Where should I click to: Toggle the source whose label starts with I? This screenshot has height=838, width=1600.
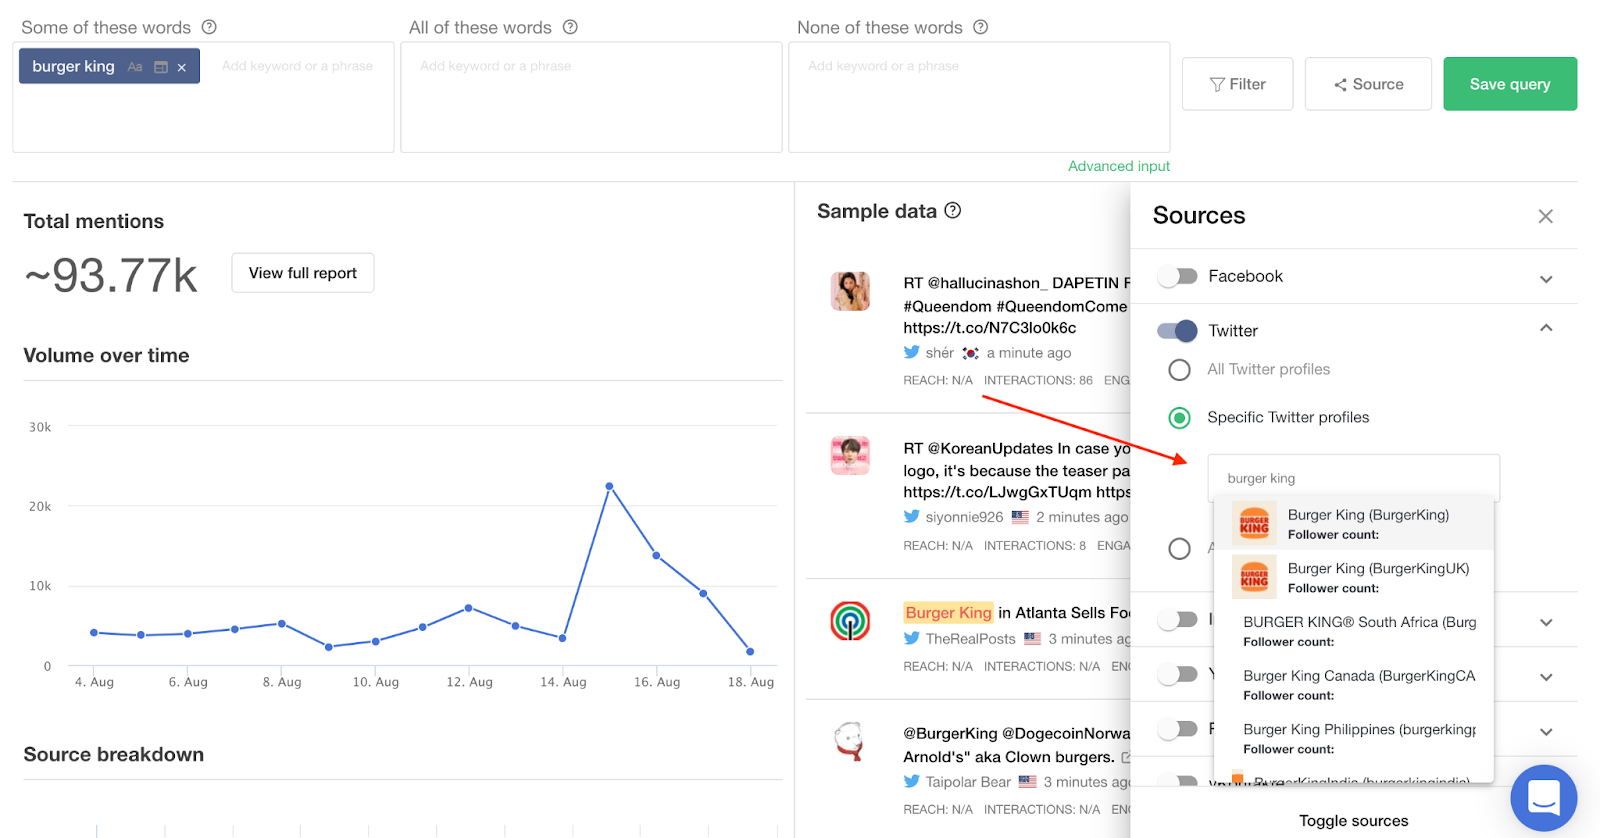[x=1177, y=620]
